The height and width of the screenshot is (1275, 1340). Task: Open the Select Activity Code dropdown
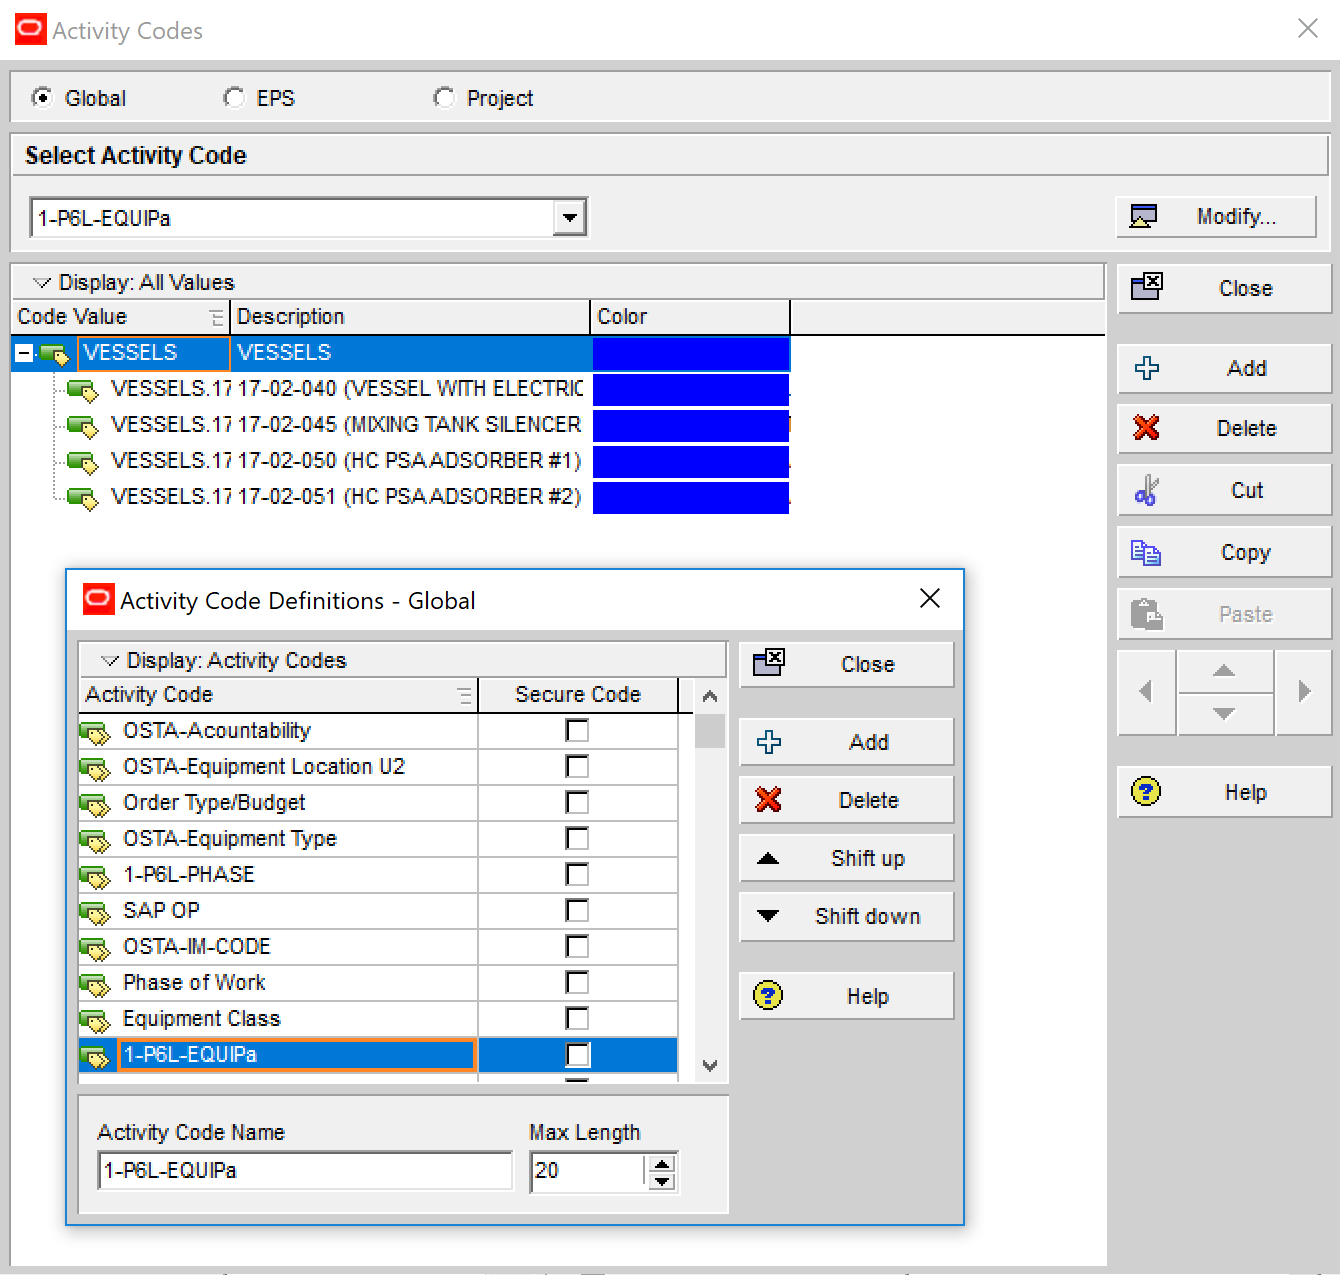(x=570, y=218)
